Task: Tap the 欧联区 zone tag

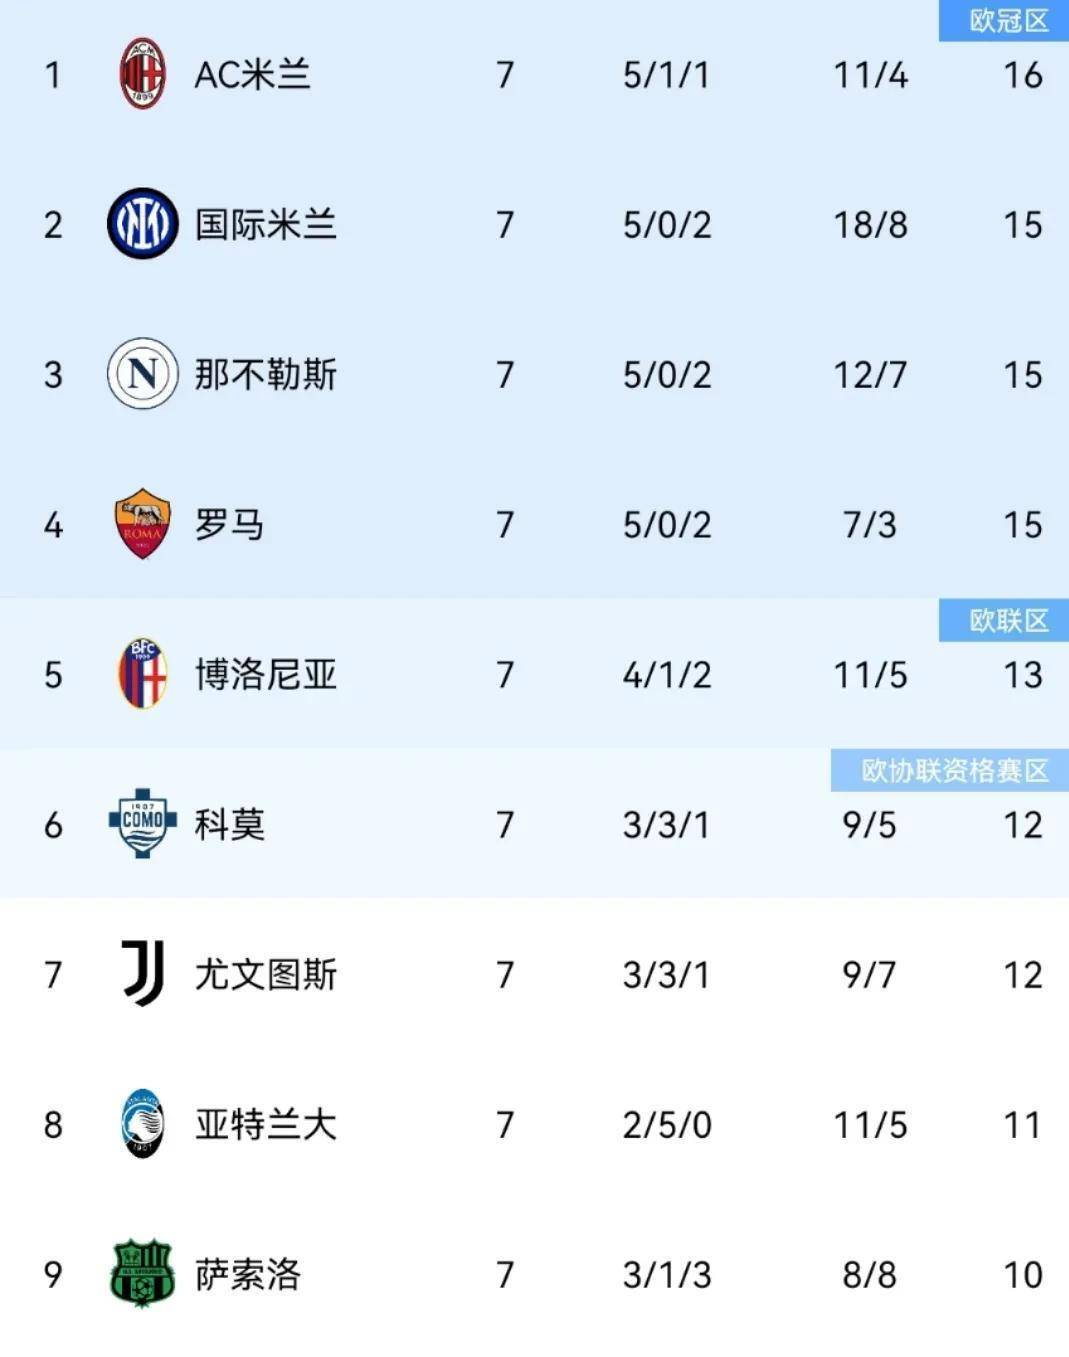Action: coord(1007,621)
